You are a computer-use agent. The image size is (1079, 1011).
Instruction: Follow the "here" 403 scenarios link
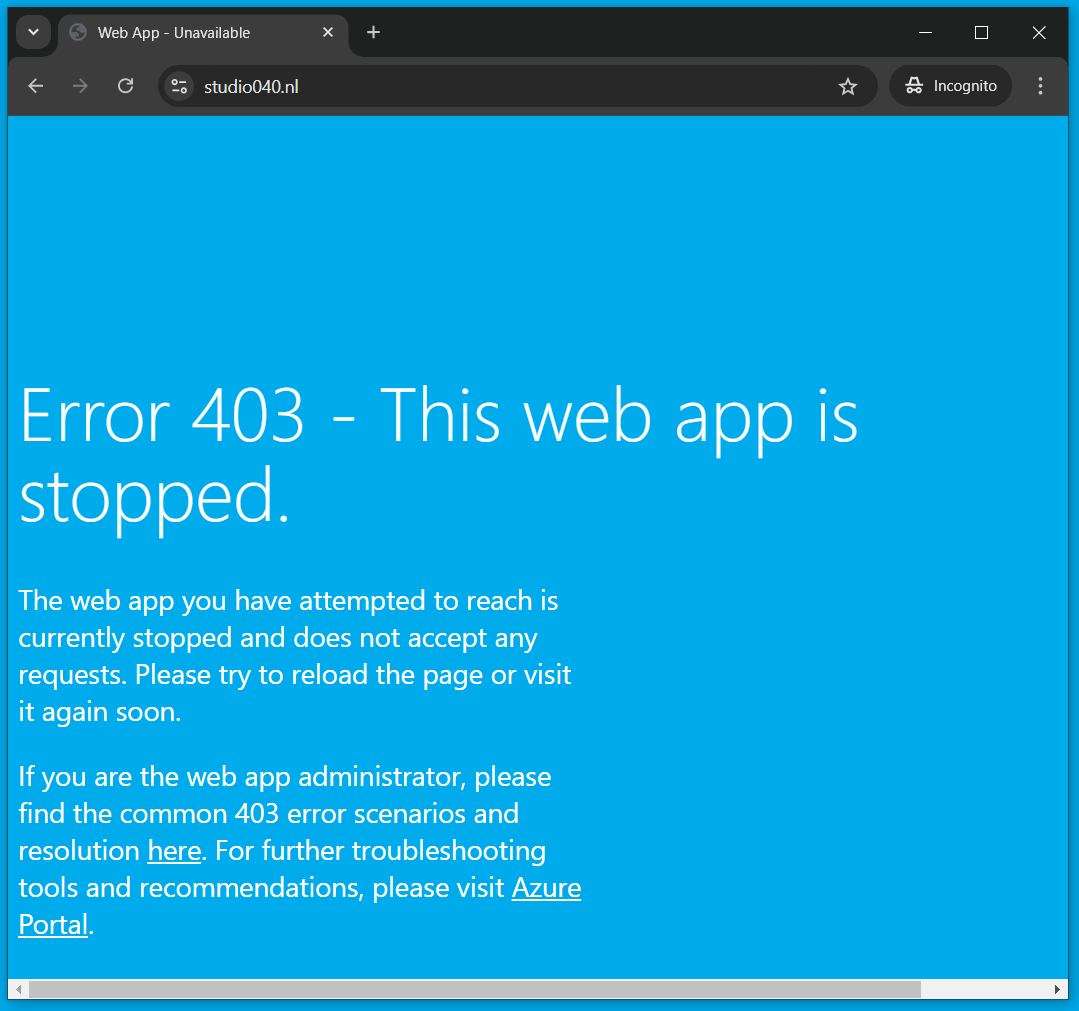pos(174,851)
